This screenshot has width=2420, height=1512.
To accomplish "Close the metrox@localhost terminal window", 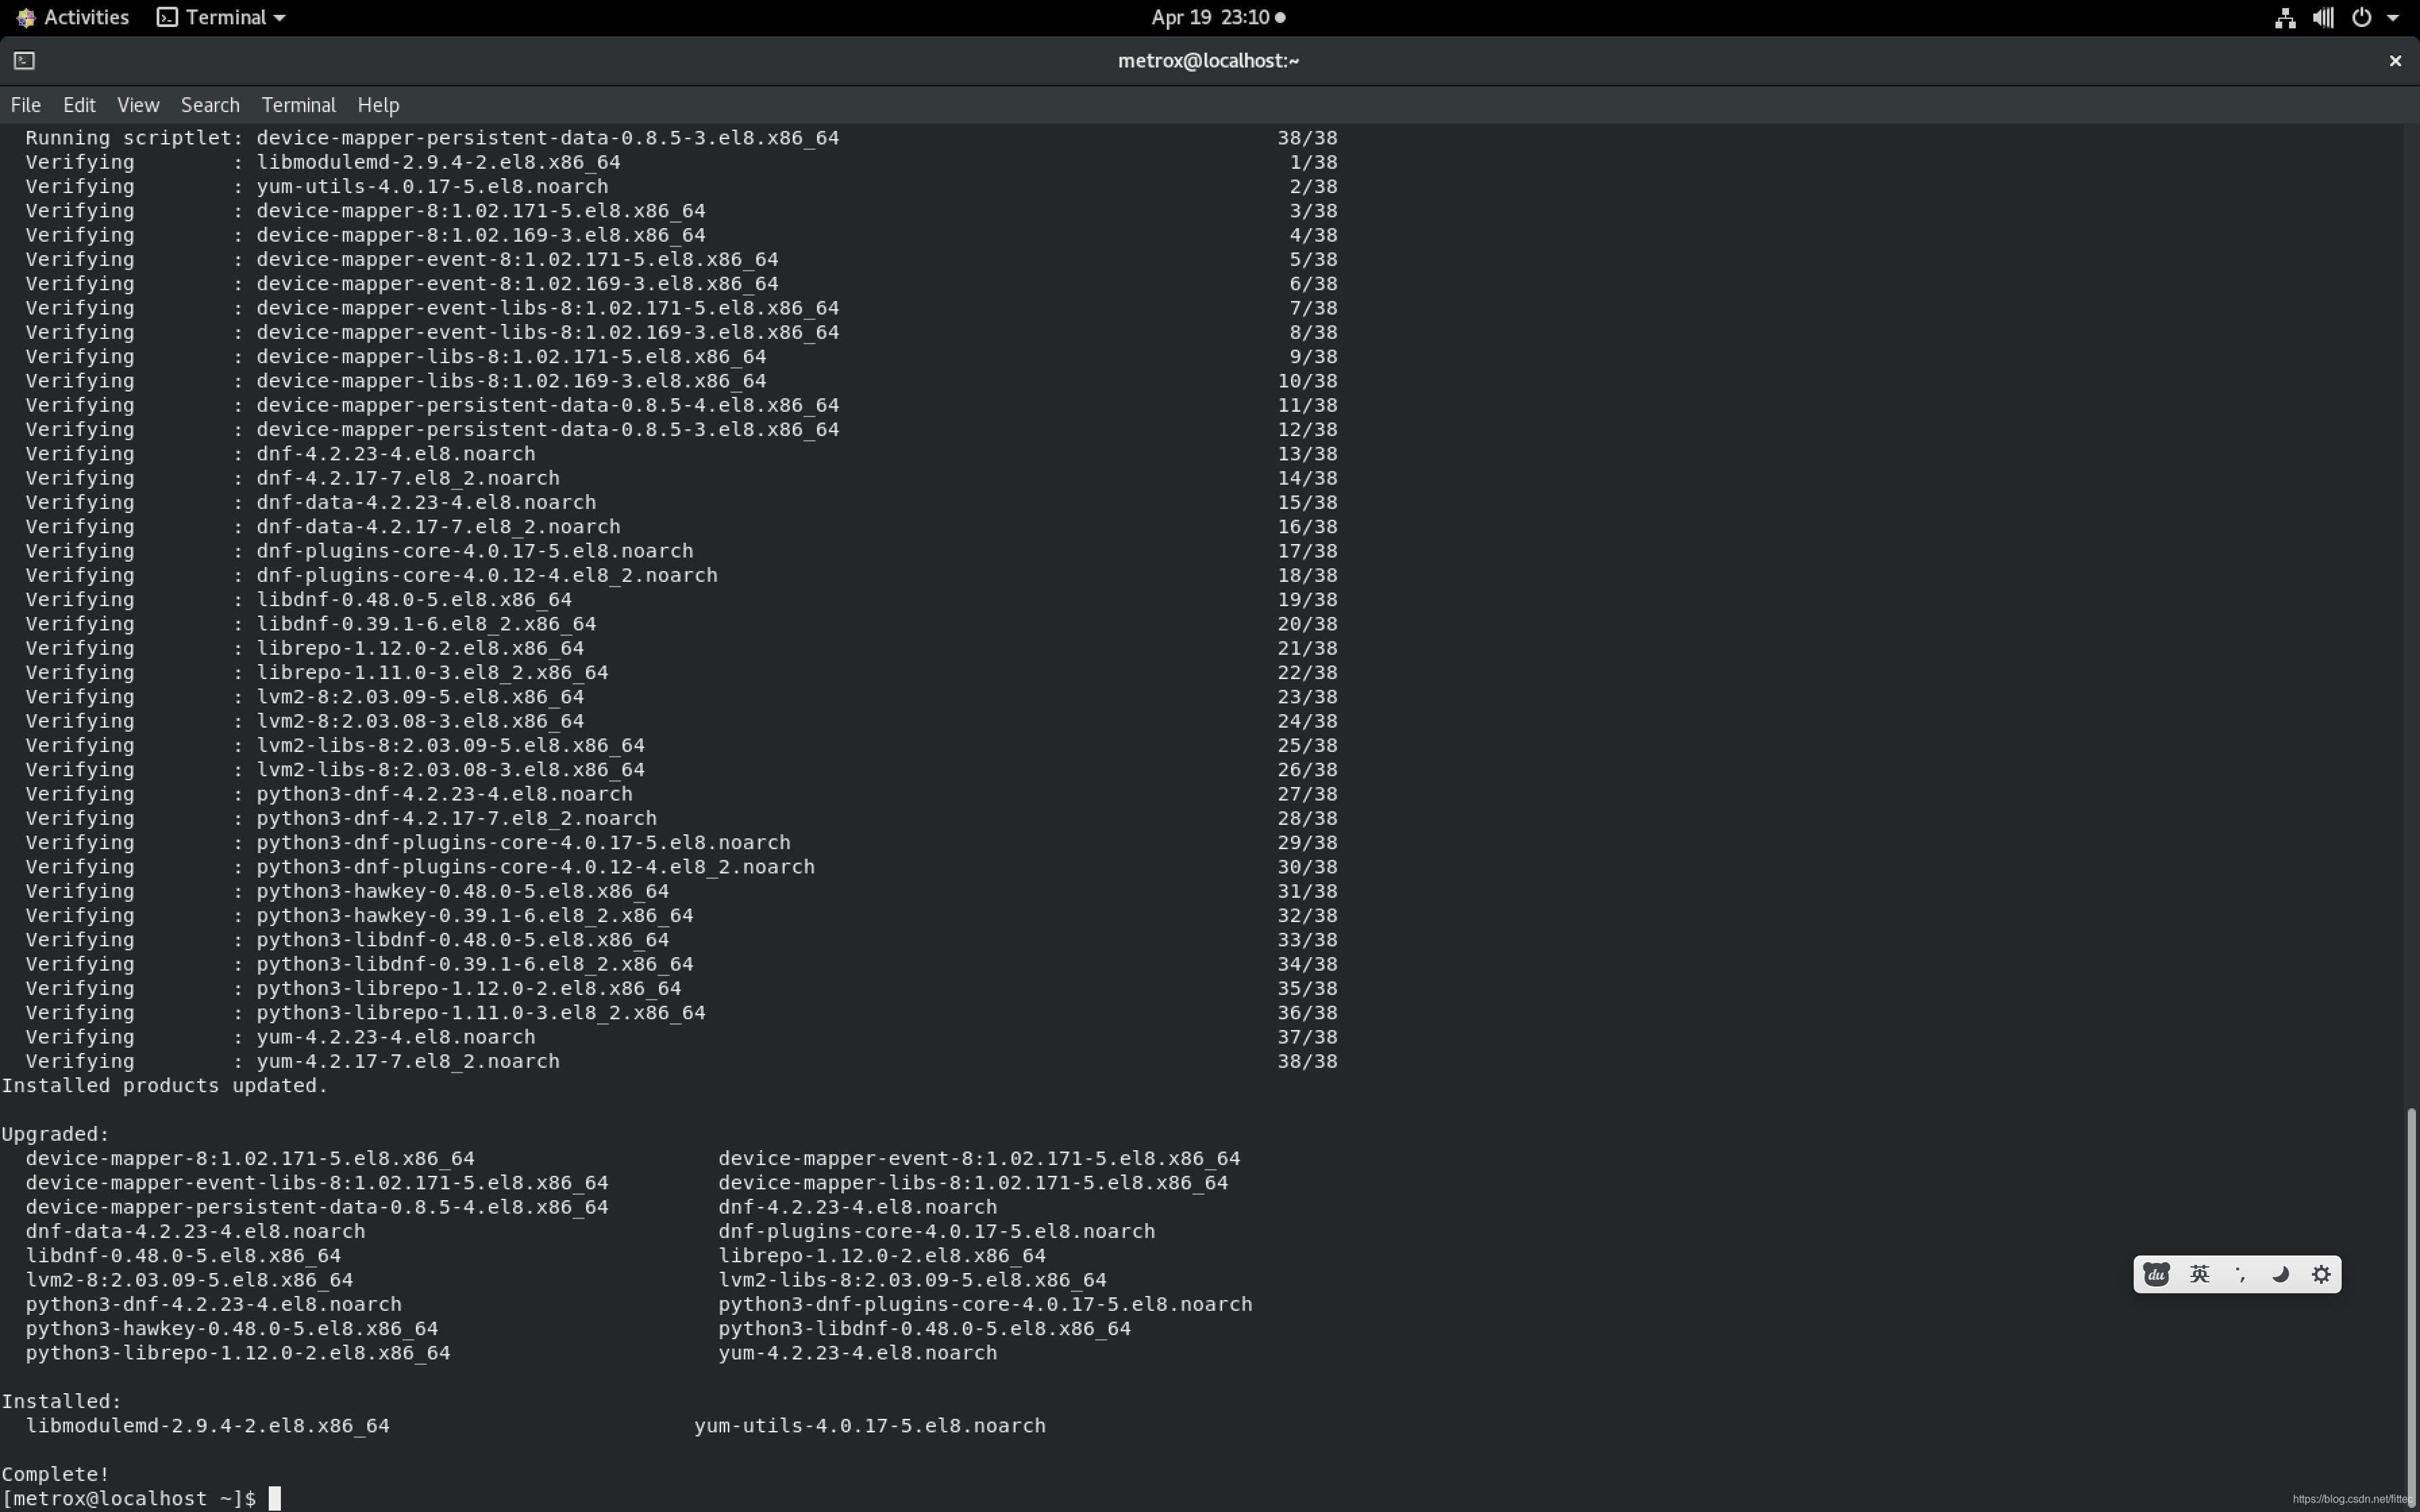I will pos(2395,61).
